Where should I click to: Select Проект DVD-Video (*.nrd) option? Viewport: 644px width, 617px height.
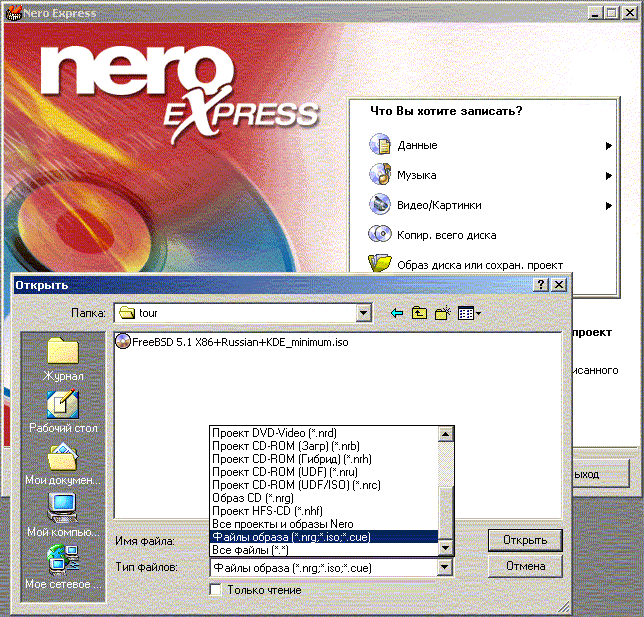click(324, 433)
